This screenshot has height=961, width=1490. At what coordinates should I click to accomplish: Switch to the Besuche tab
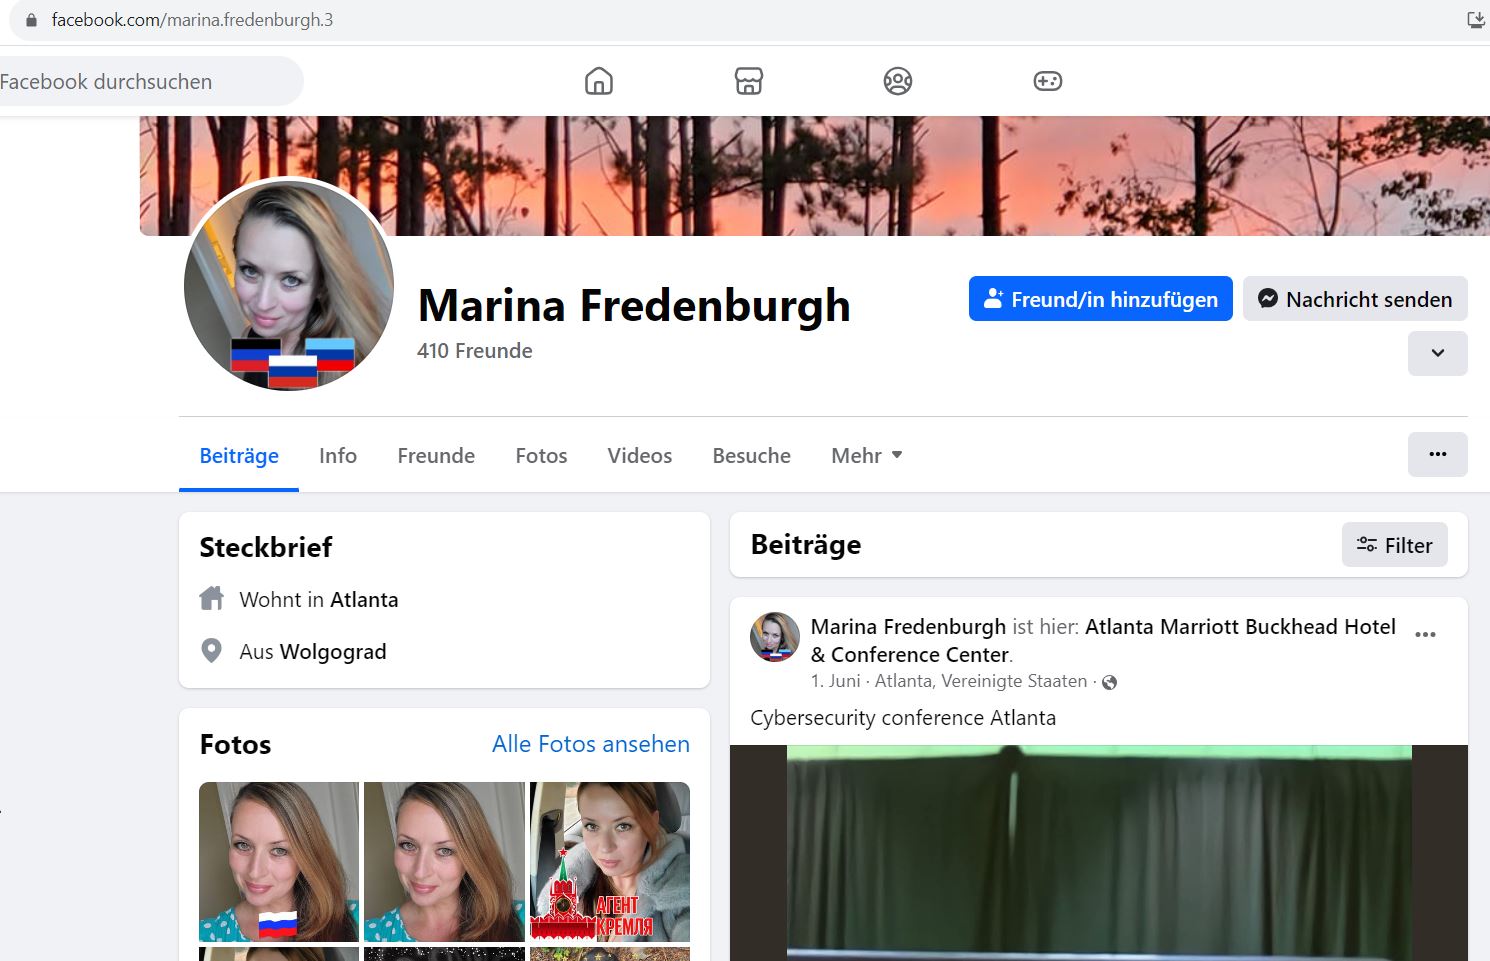pos(752,456)
